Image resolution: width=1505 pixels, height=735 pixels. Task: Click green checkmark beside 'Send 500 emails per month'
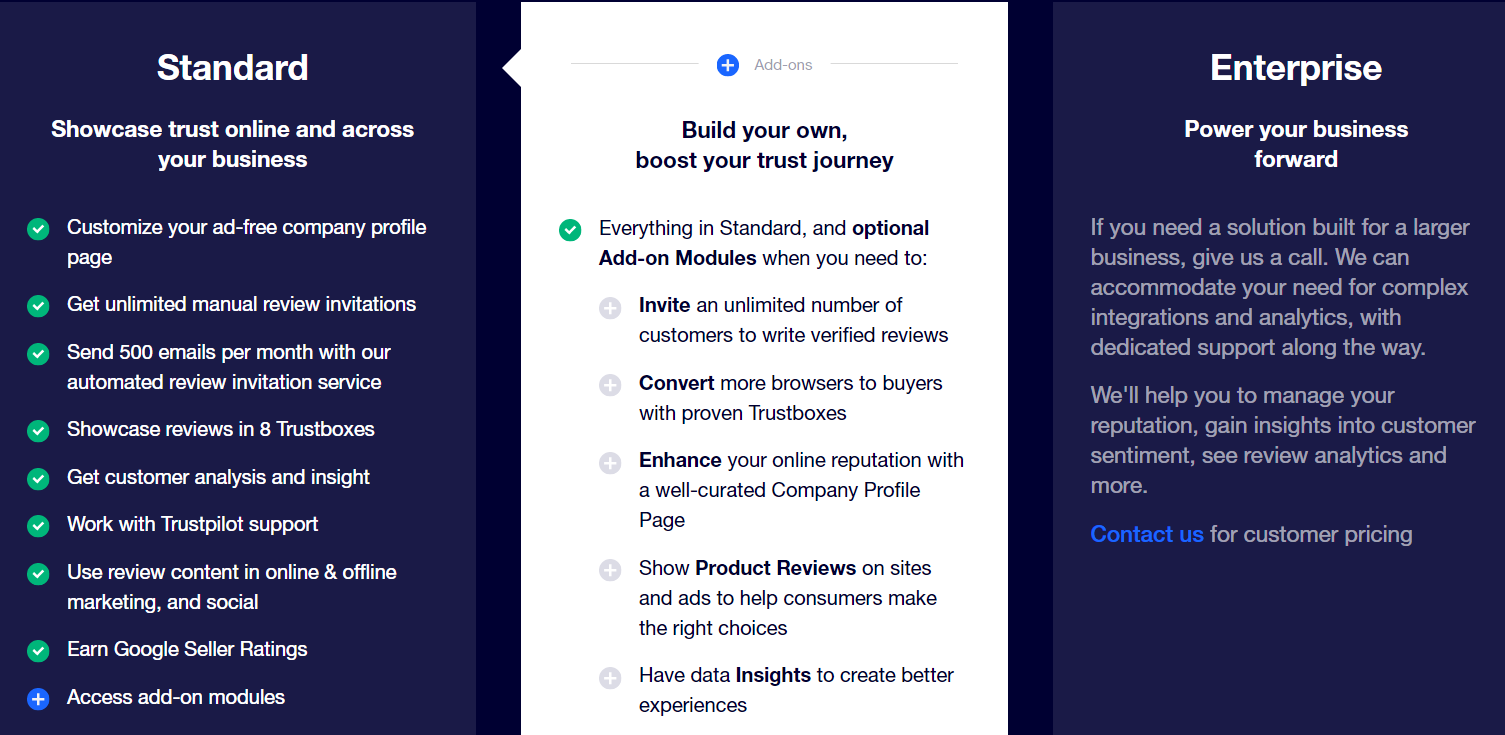click(38, 354)
